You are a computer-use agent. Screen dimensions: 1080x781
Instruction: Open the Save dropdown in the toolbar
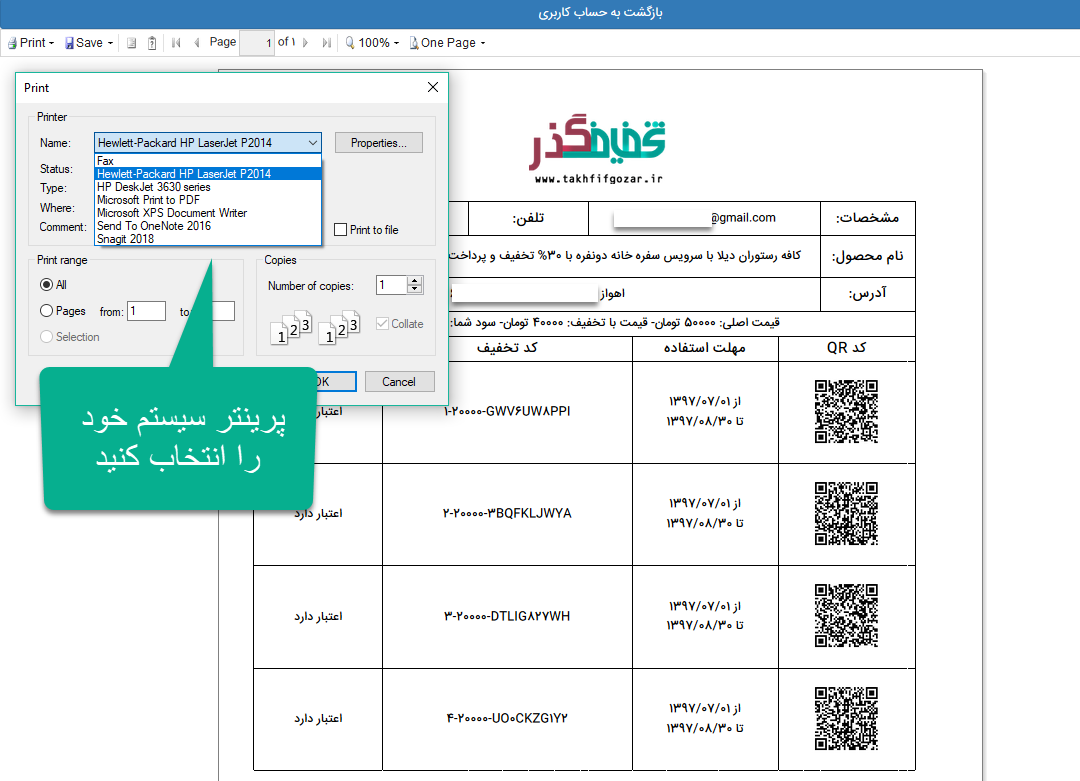point(89,43)
